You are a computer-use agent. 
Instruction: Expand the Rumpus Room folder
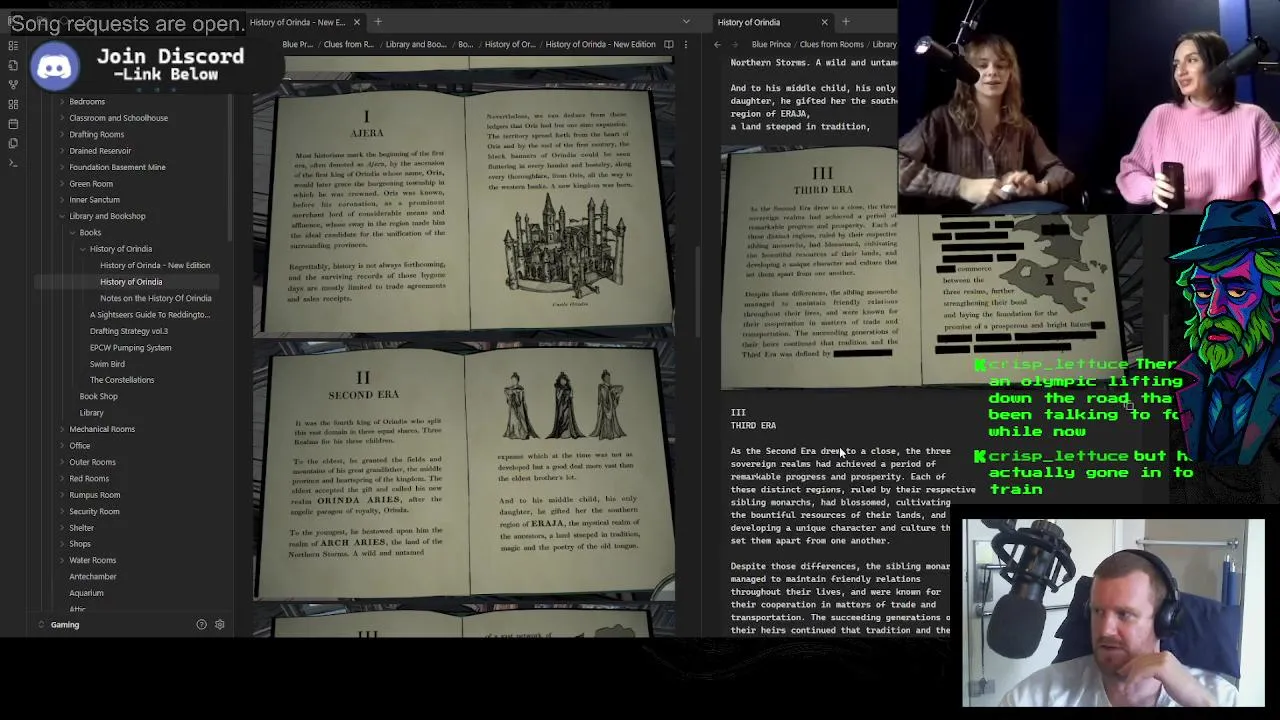point(62,495)
